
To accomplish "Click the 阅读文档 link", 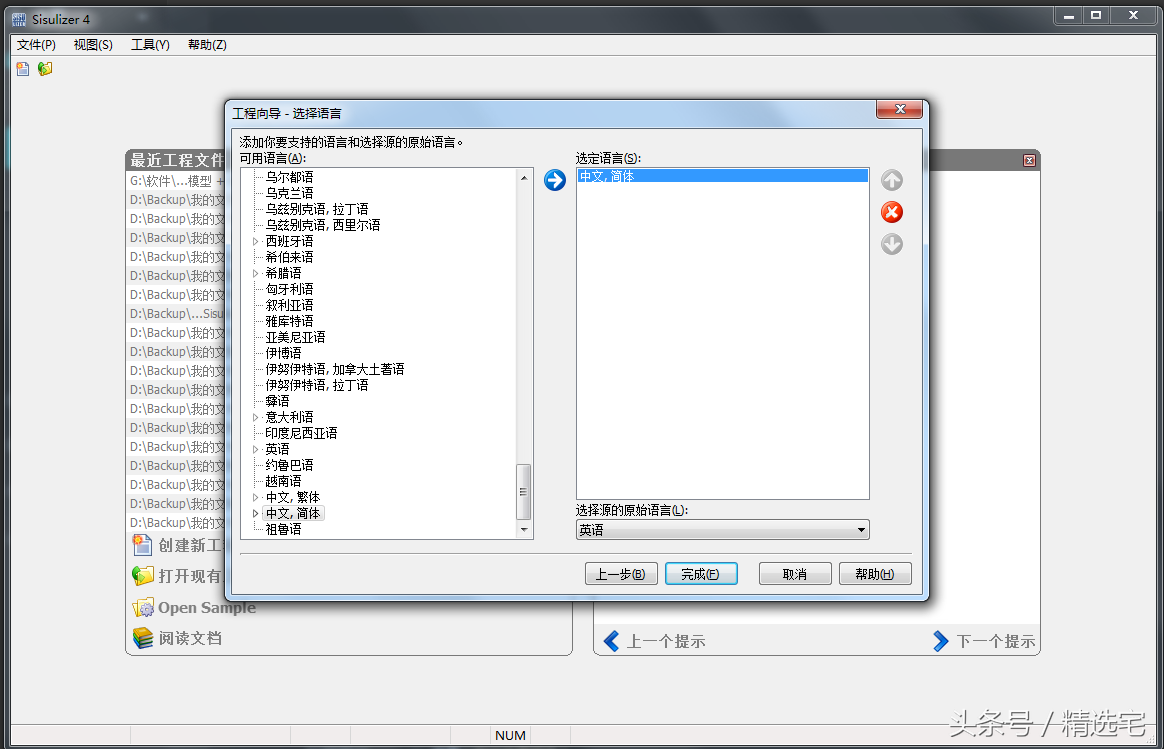I will (190, 638).
